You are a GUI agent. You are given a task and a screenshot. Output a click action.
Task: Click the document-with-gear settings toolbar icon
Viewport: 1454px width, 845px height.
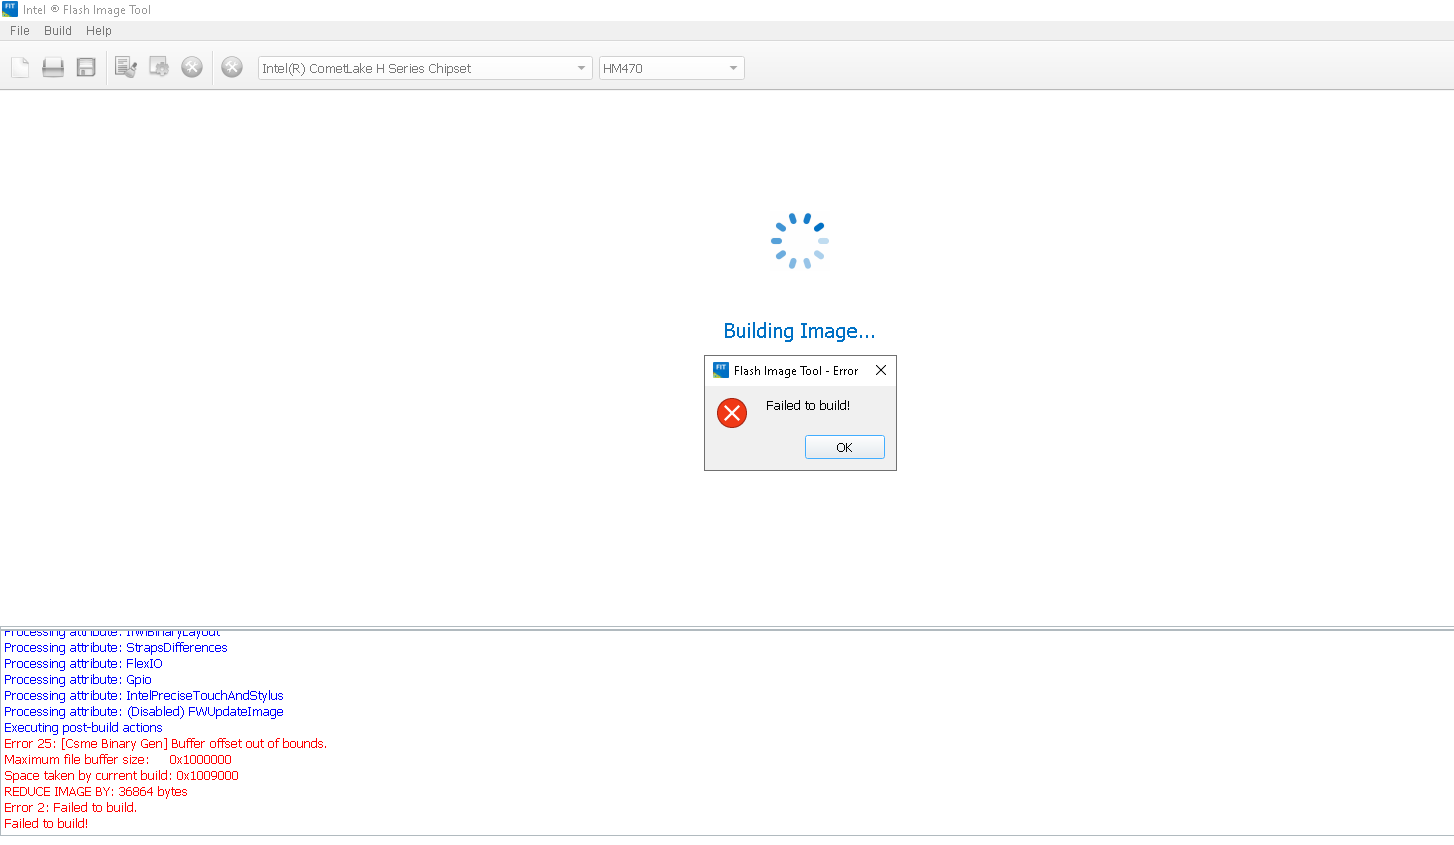point(159,67)
